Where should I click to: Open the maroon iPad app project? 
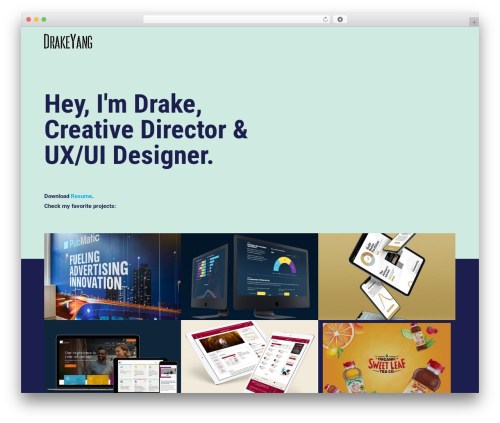click(x=250, y=357)
